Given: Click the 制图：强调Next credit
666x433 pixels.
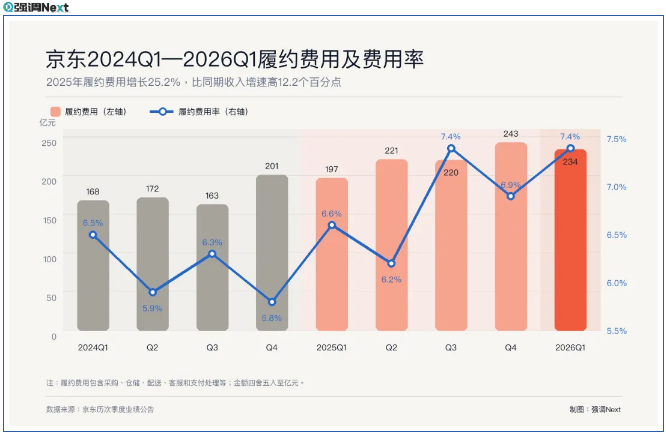Looking at the screenshot, I should (595, 410).
